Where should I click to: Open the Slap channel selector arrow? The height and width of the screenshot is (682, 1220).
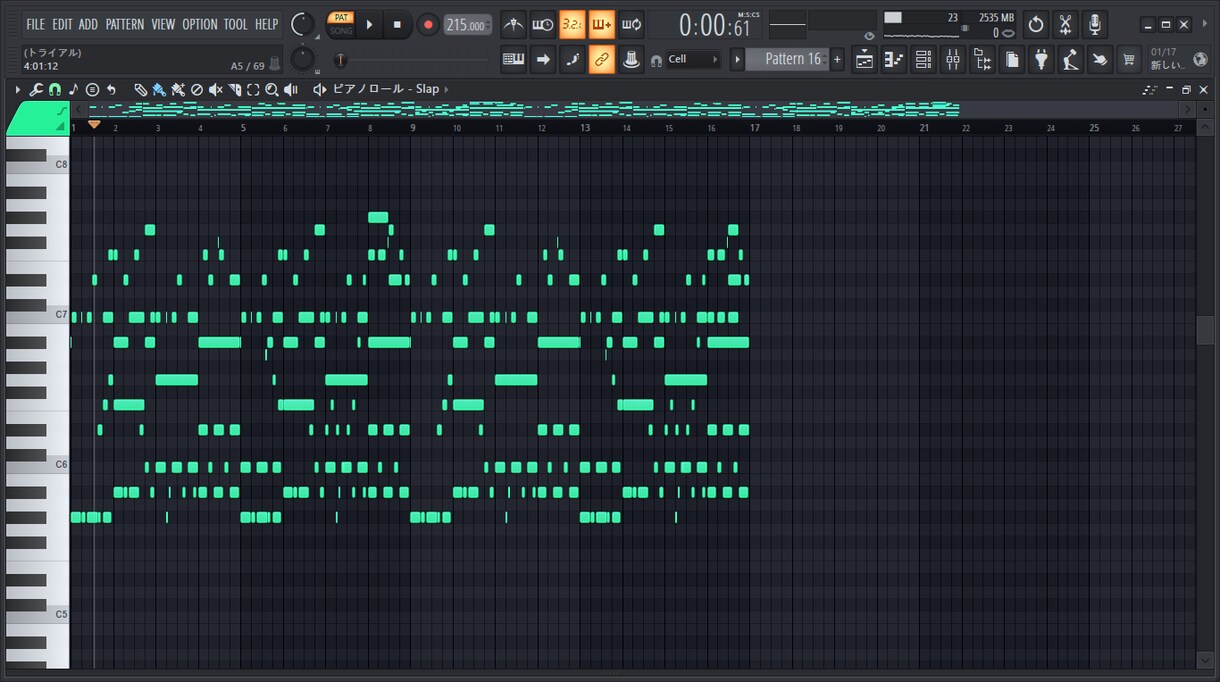pos(446,89)
